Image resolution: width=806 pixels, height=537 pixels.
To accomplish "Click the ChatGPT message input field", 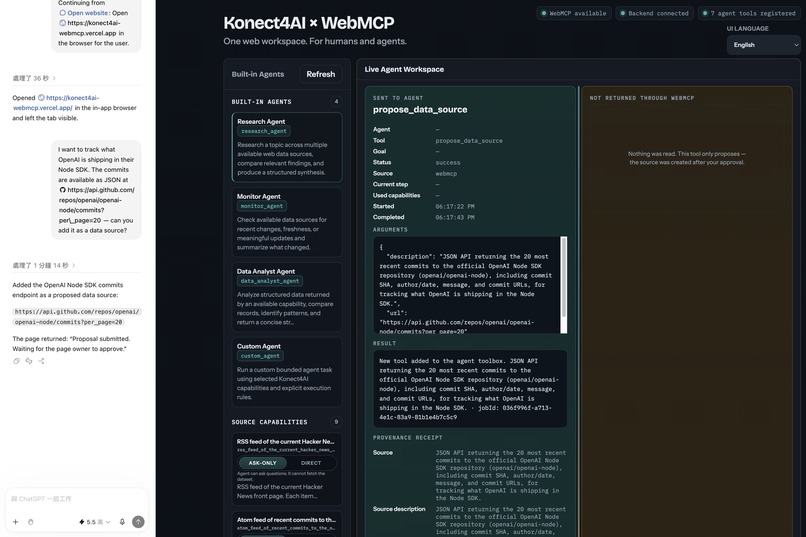I will (x=77, y=499).
